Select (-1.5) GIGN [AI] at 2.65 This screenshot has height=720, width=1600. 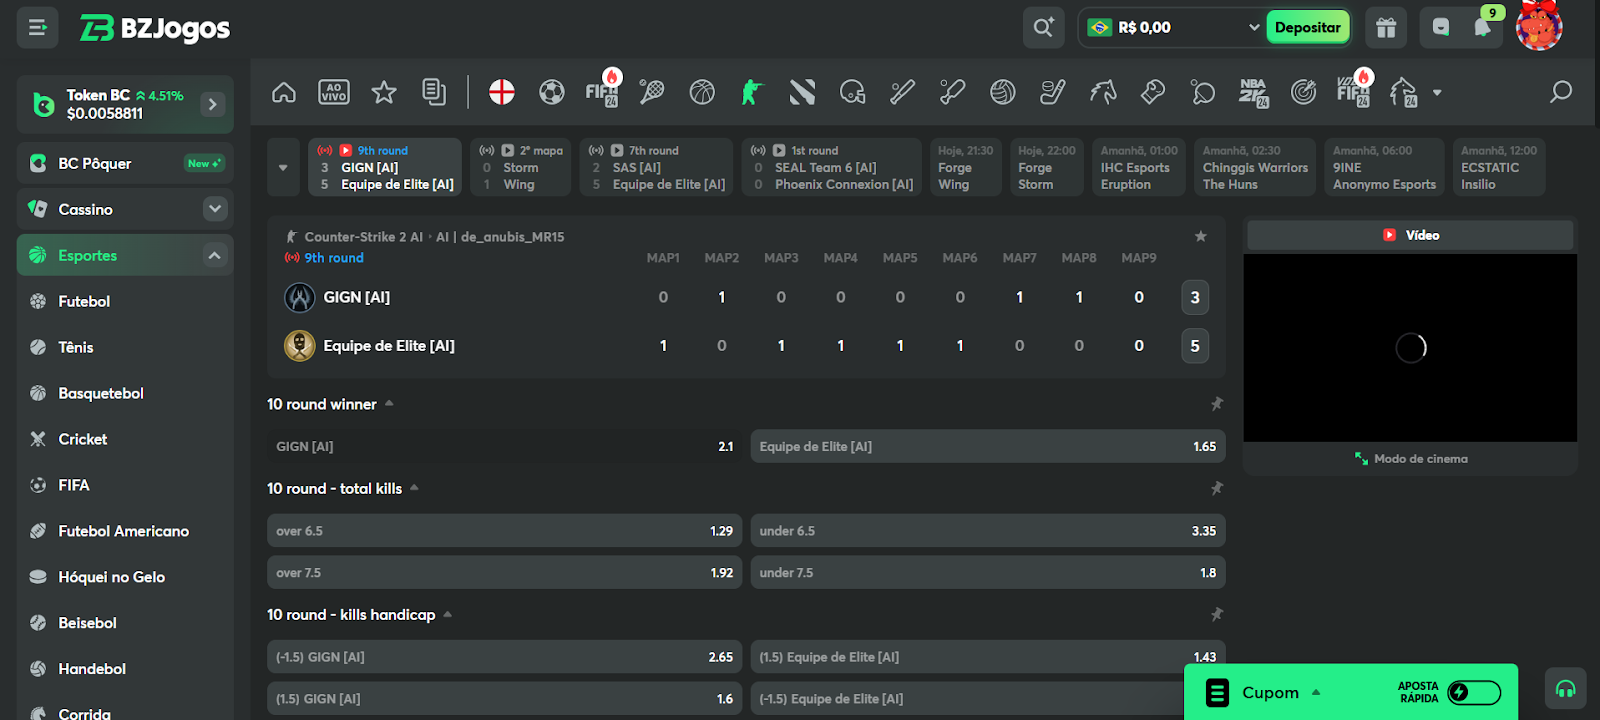point(505,656)
